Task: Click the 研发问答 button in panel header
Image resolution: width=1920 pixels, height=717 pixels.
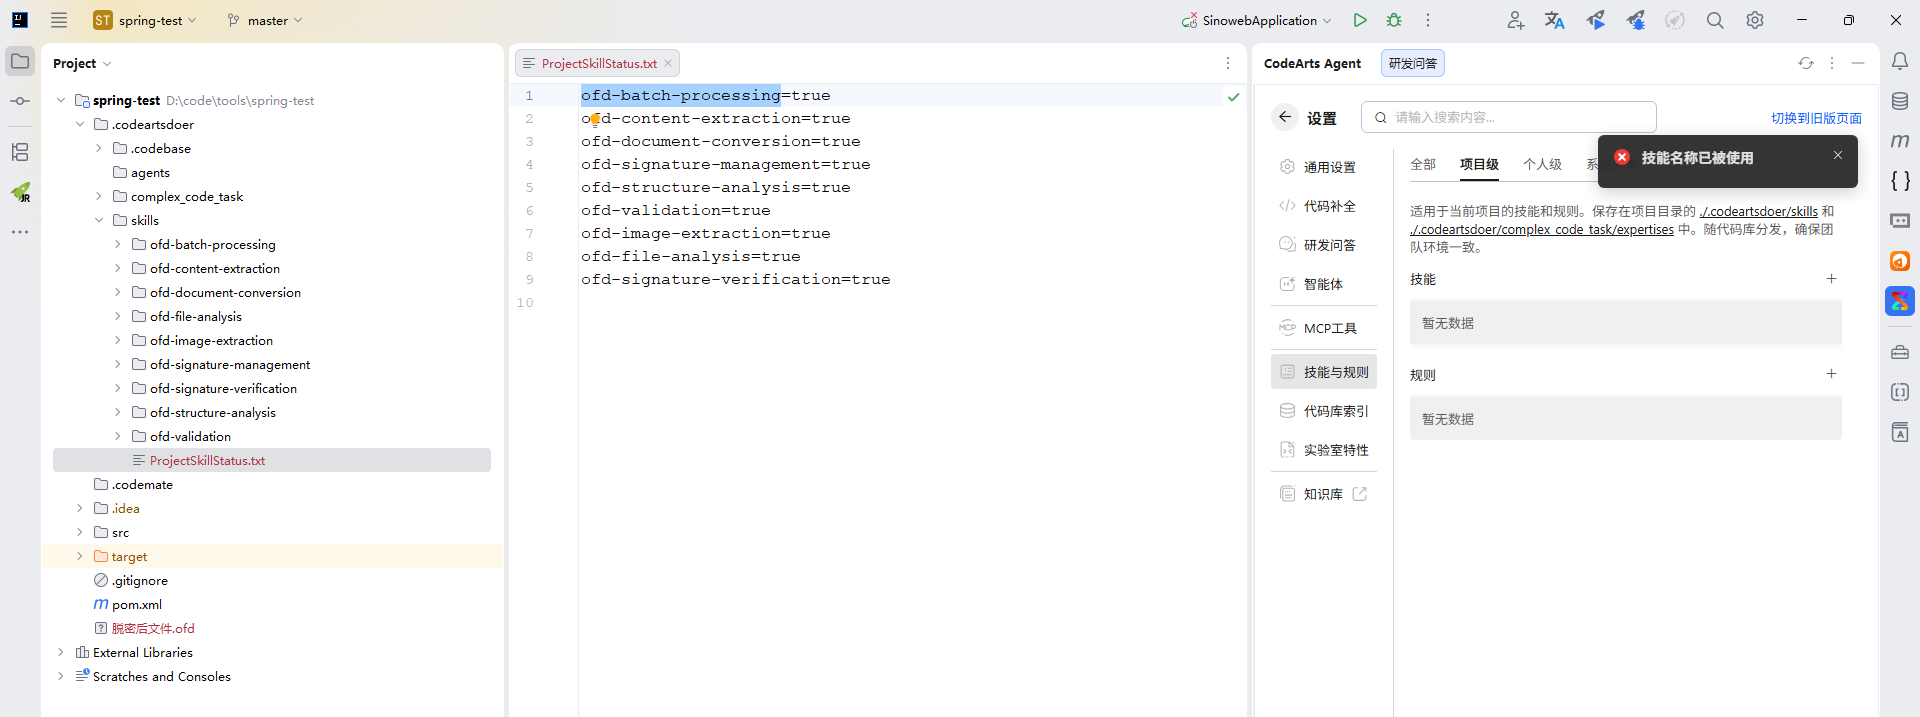Action: 1413,63
